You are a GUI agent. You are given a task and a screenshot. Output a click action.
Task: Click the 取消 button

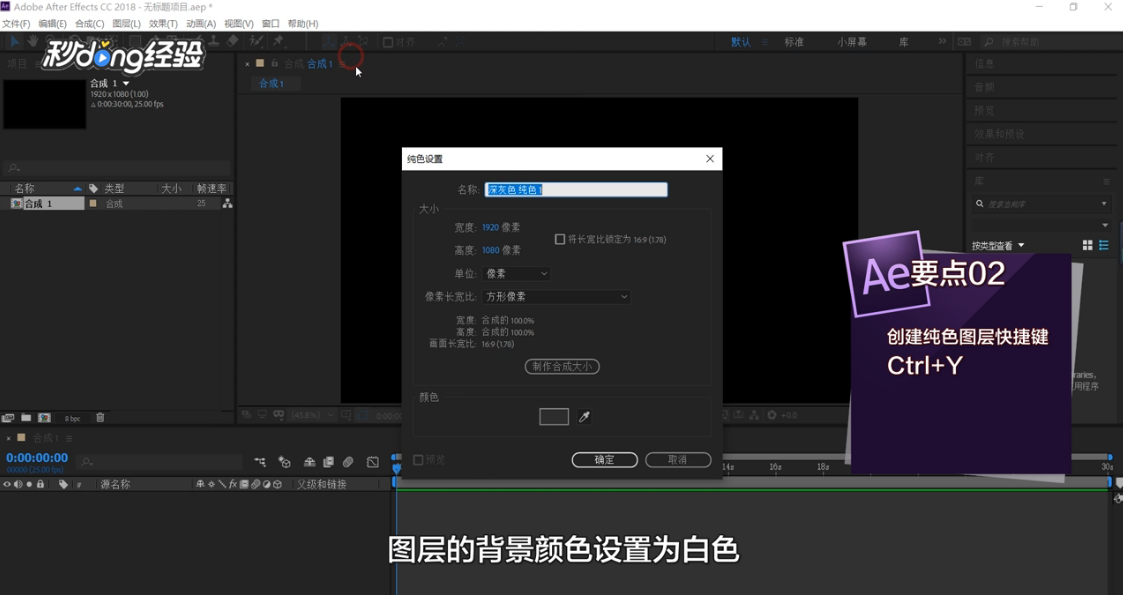[x=678, y=460]
